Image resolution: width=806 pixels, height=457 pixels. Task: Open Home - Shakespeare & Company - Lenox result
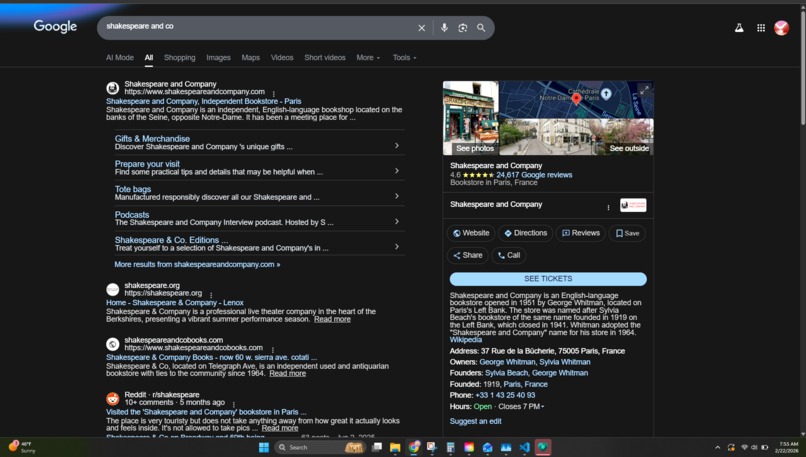click(x=175, y=303)
